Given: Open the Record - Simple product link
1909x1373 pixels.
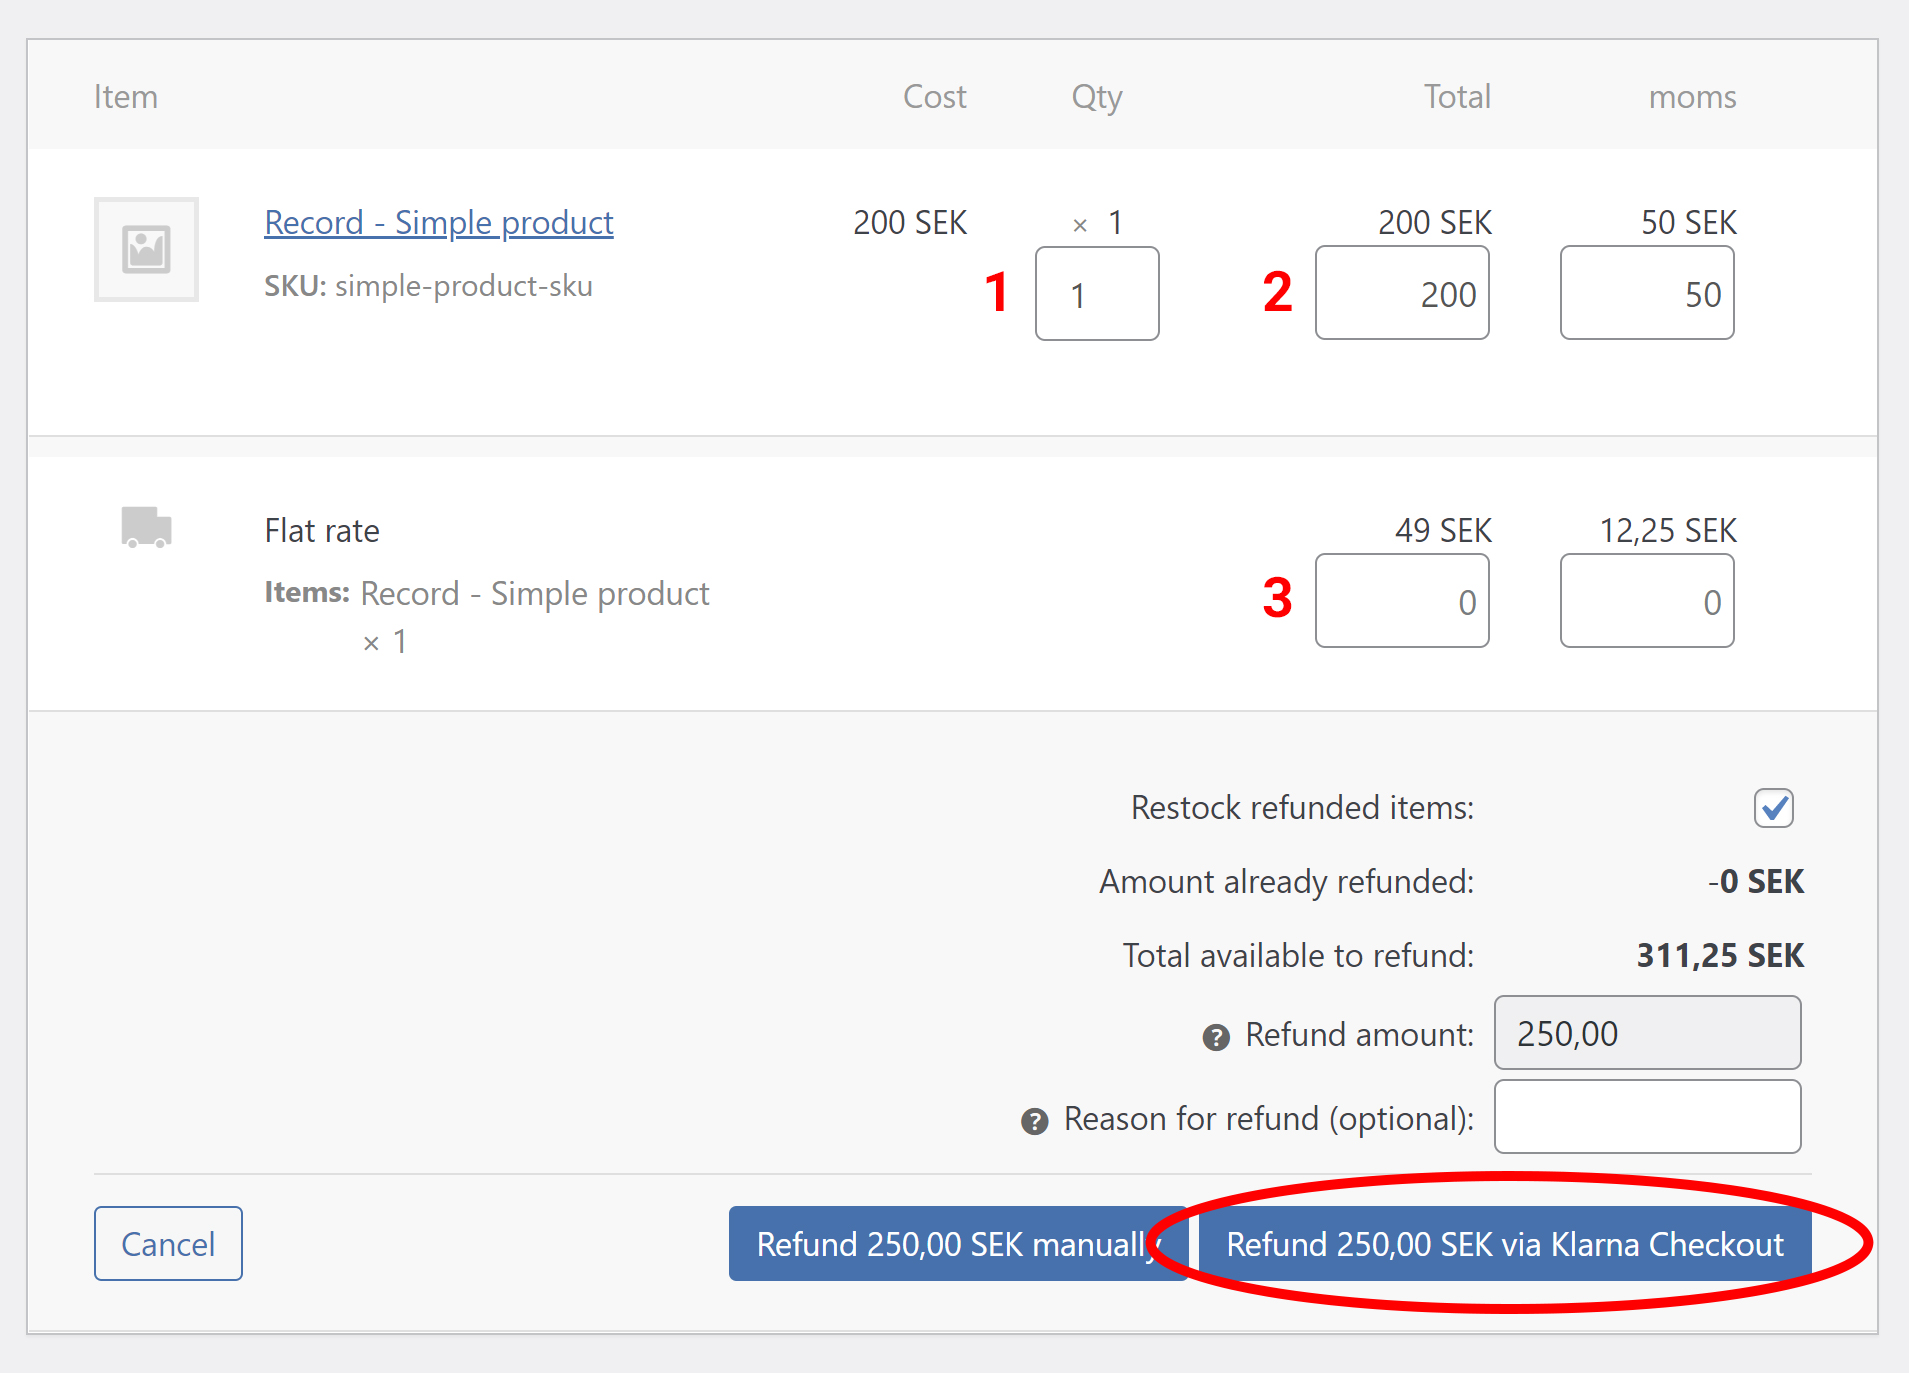Looking at the screenshot, I should [438, 222].
